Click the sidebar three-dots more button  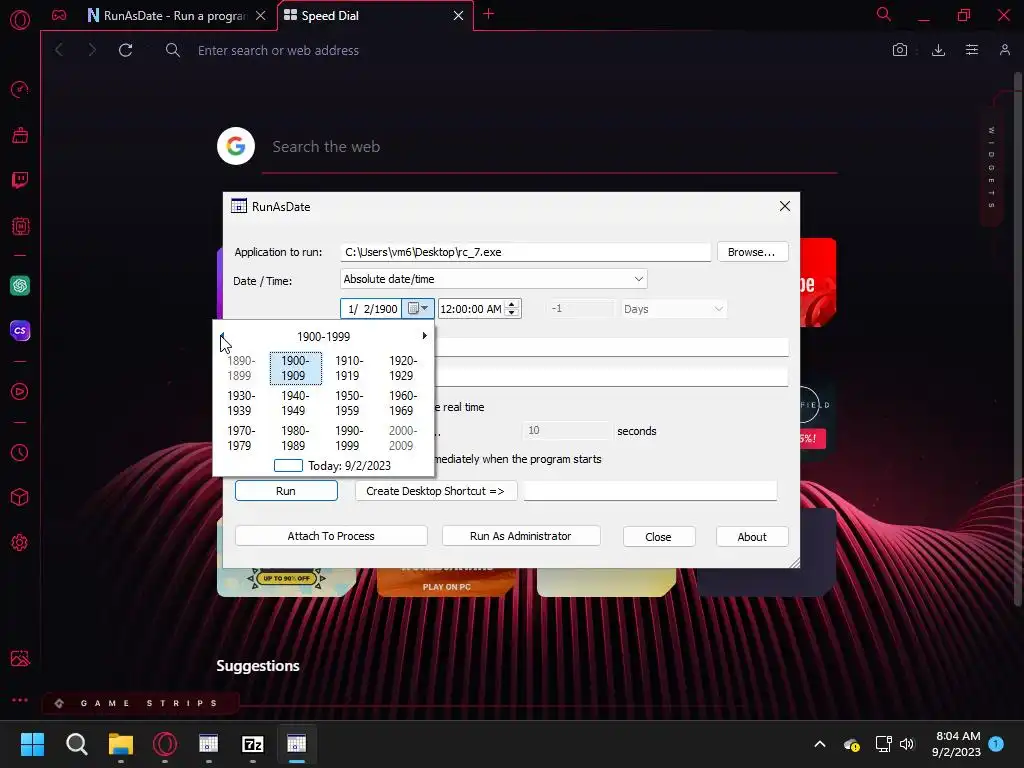click(20, 700)
